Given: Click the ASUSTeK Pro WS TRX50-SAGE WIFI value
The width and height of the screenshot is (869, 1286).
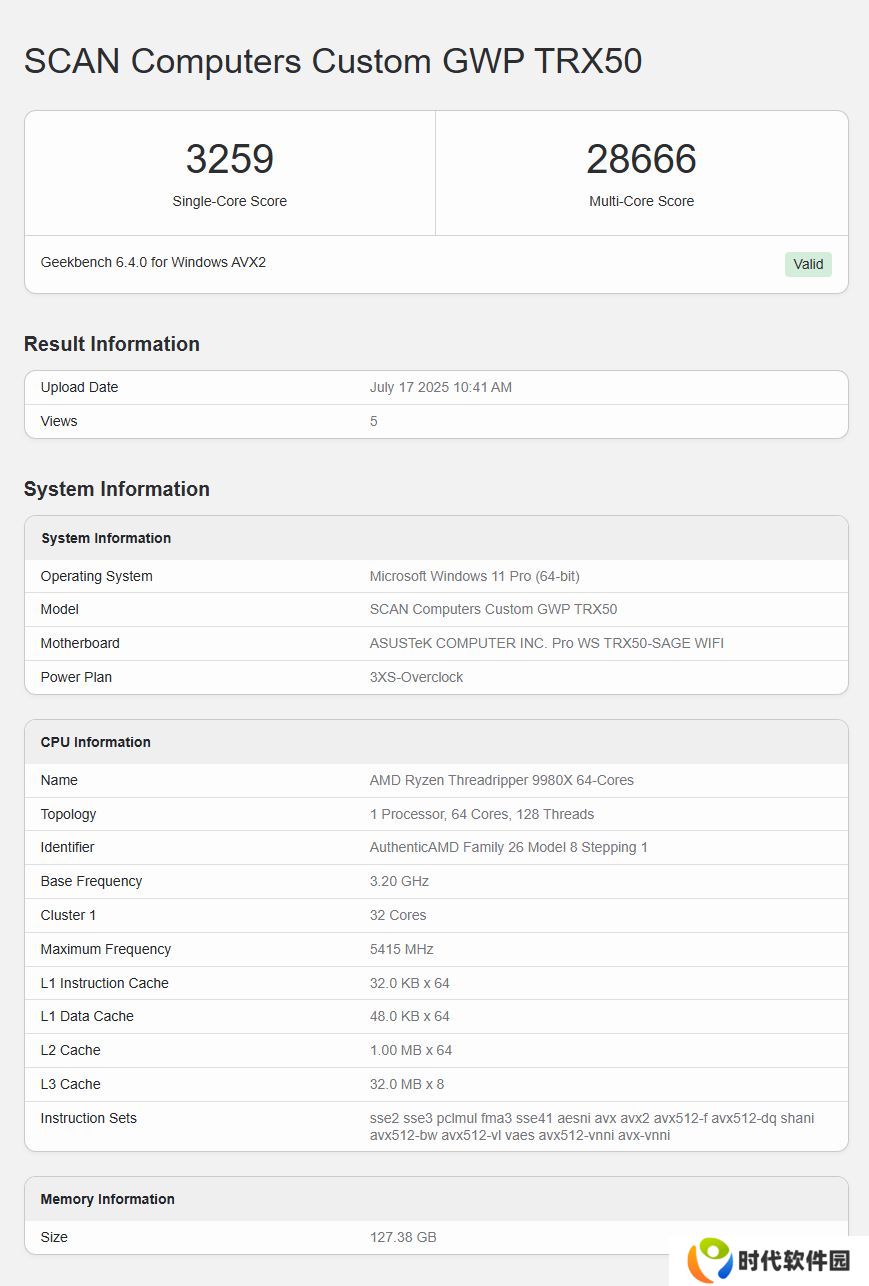Looking at the screenshot, I should [547, 643].
